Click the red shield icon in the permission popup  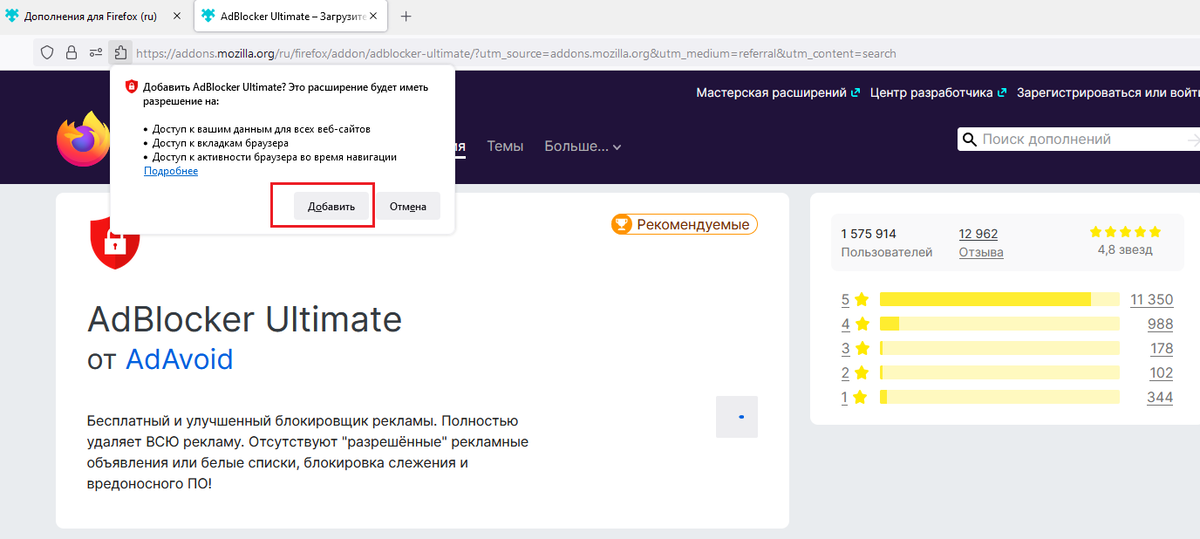point(131,87)
